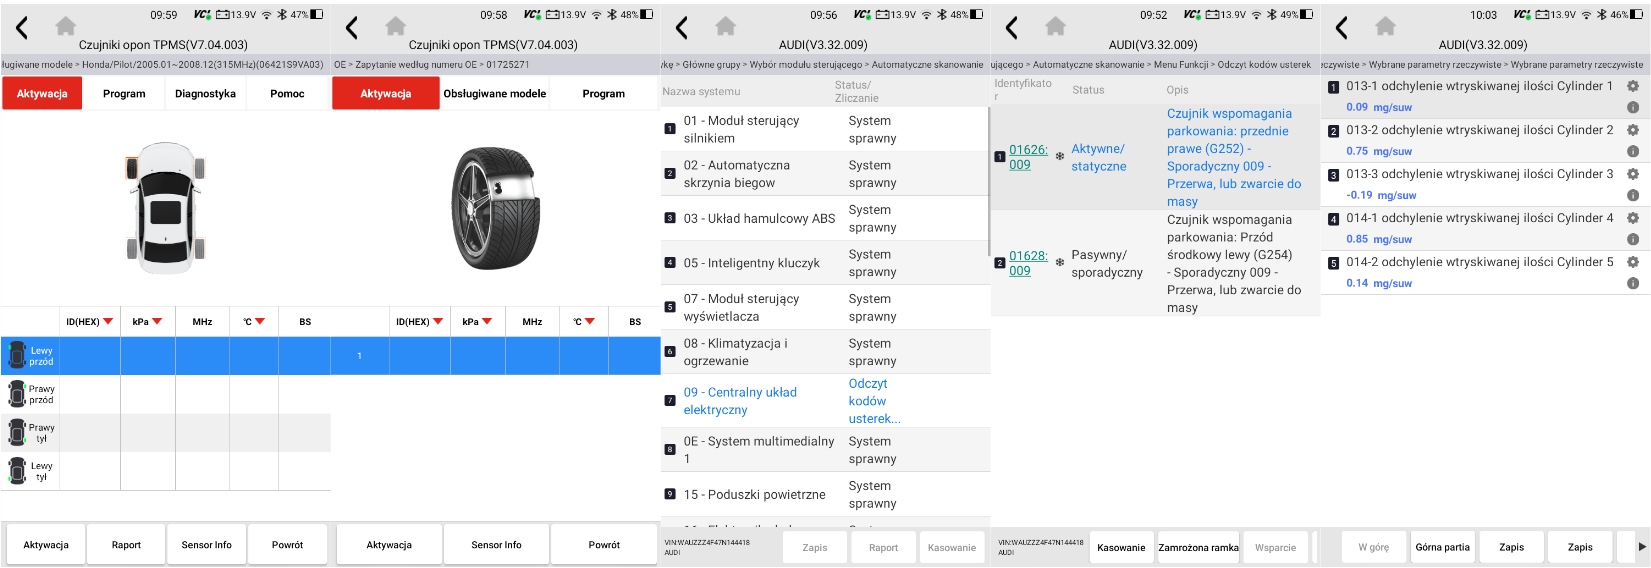Viewport: 1651px width, 568px height.
Task: Open Program tab on OE number 01725271 screen
Action: pos(604,94)
